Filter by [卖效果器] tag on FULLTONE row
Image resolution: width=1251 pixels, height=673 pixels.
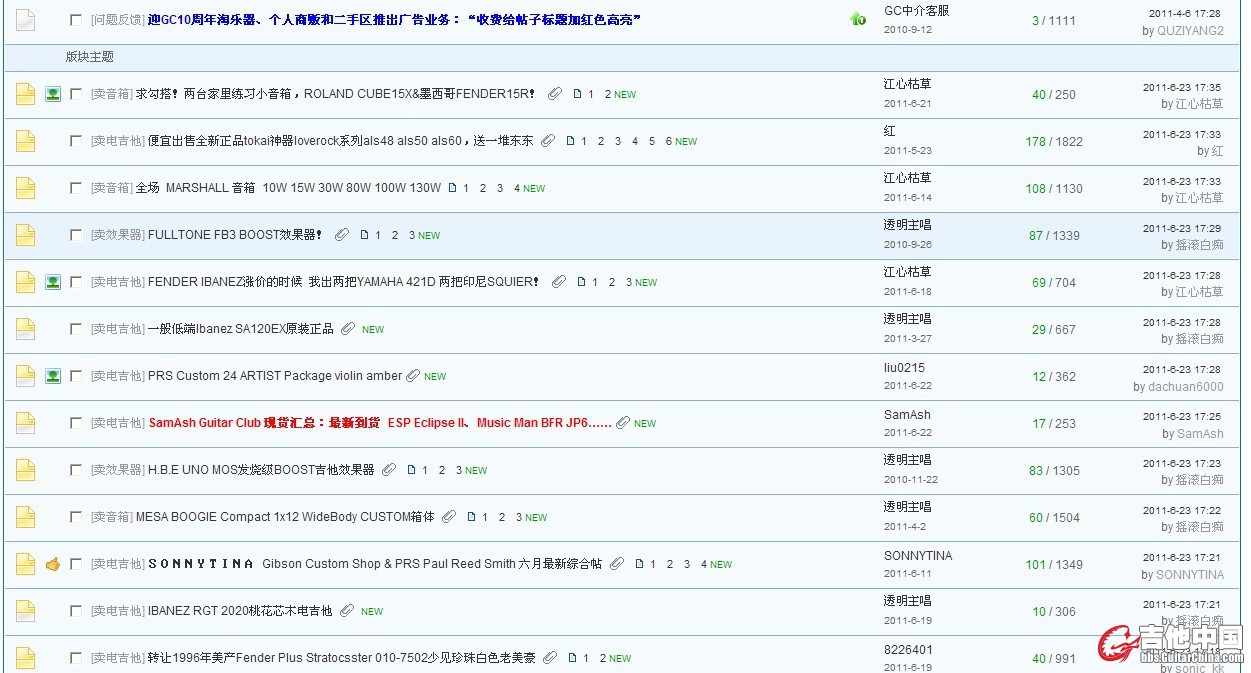point(117,235)
